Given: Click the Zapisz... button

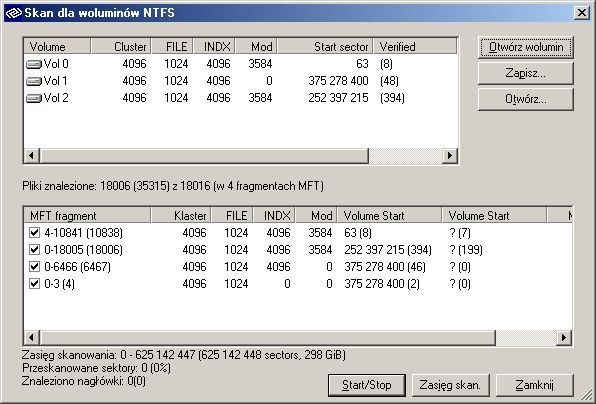Looking at the screenshot, I should (x=526, y=73).
